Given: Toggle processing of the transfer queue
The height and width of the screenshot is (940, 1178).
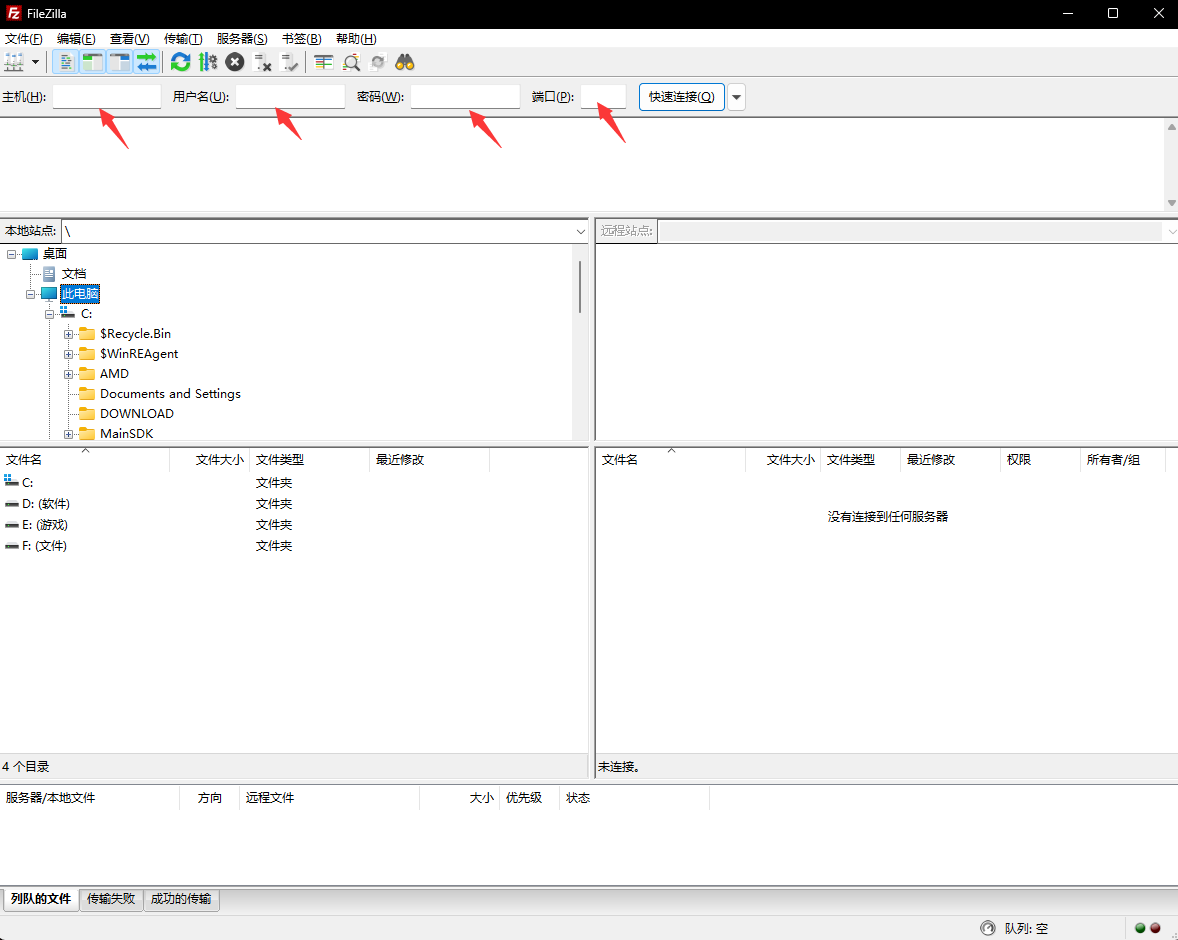Looking at the screenshot, I should click(x=208, y=62).
